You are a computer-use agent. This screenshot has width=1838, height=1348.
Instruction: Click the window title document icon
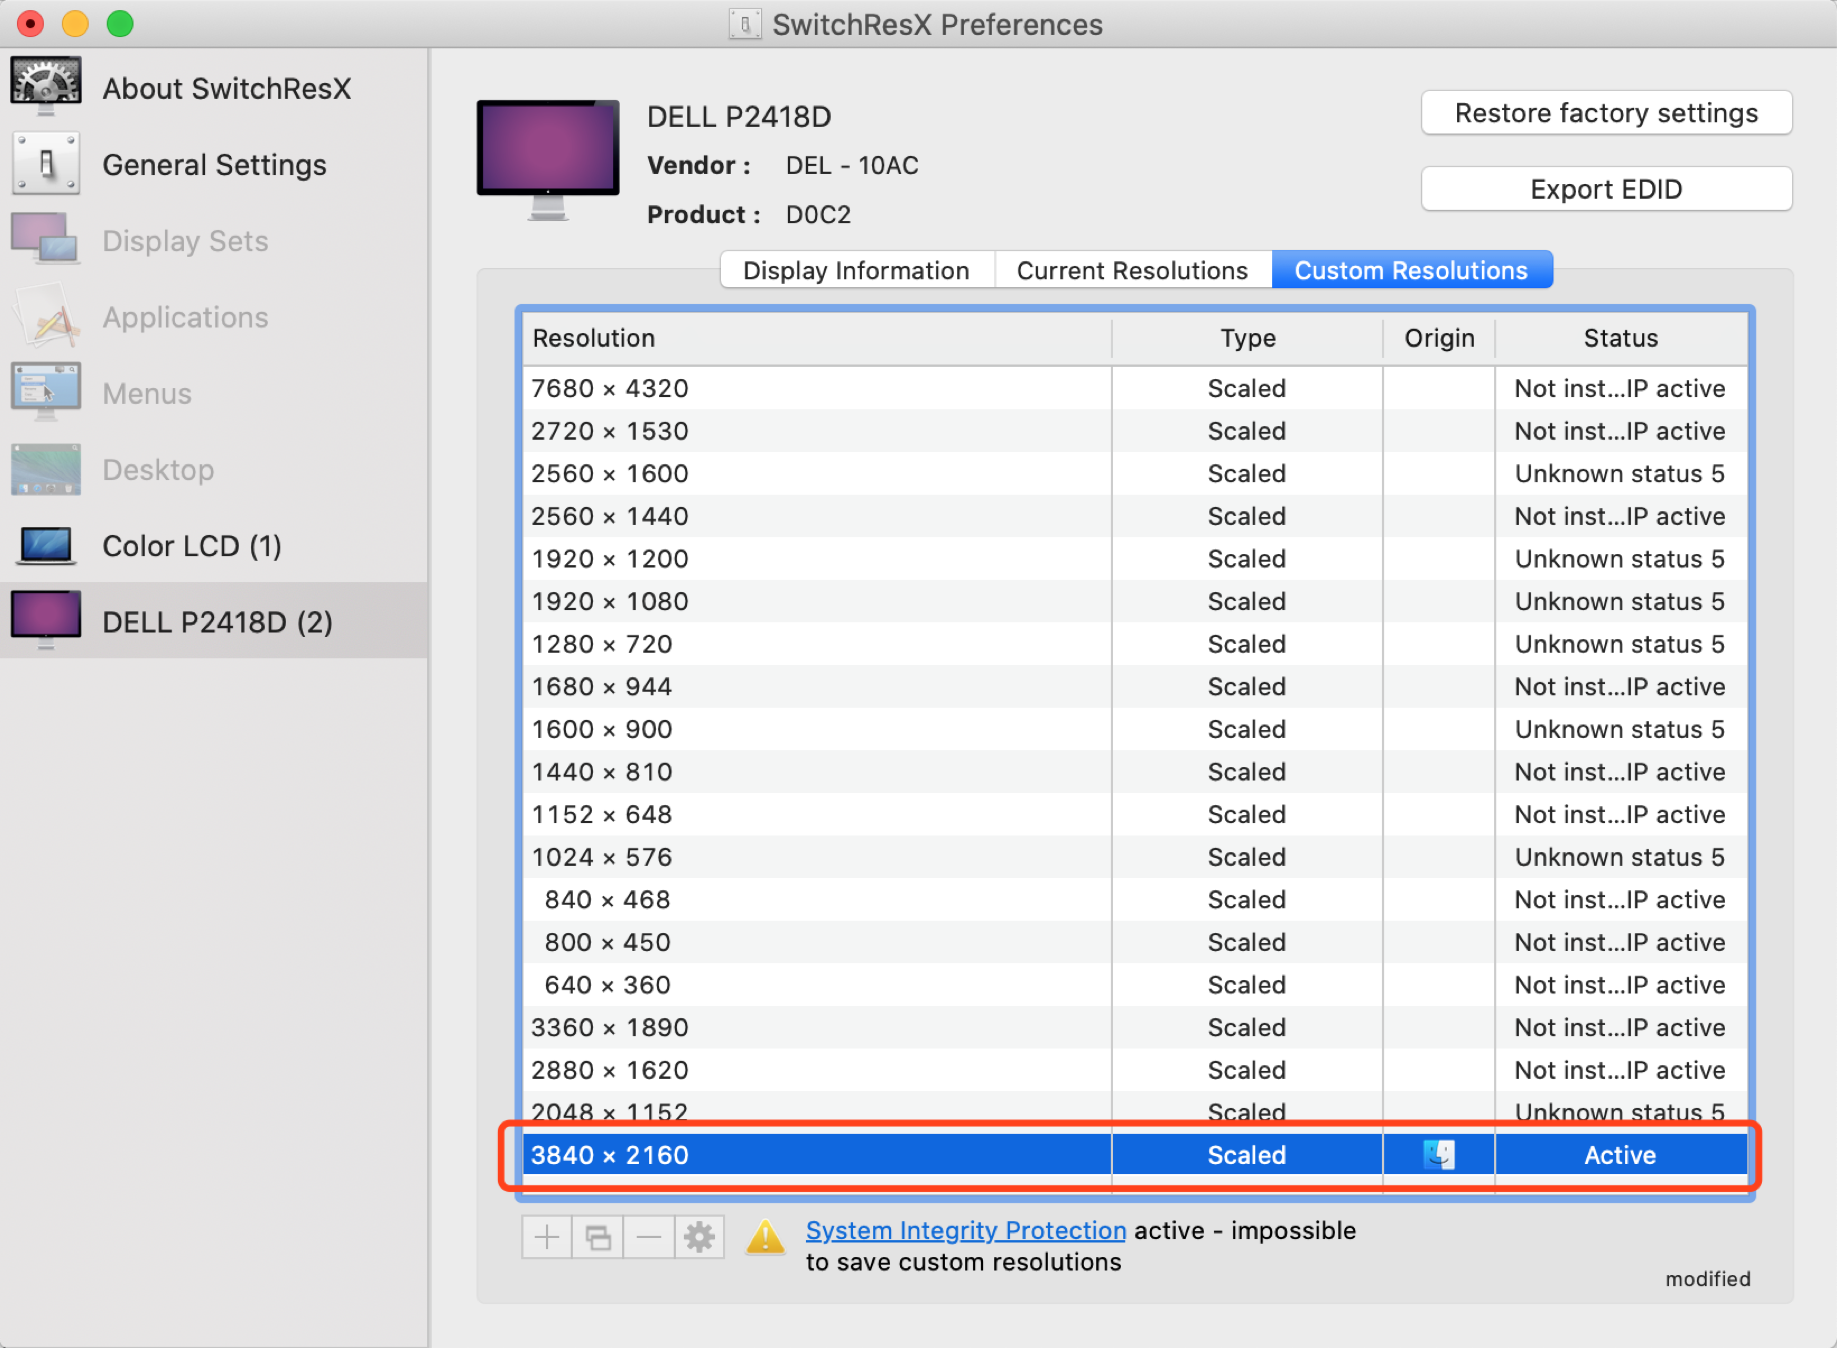pyautogui.click(x=745, y=24)
